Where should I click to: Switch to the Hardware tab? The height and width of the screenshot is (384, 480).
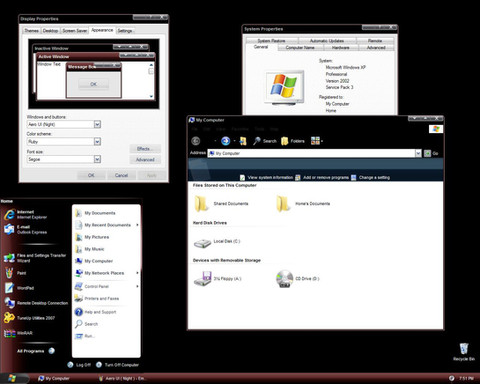click(x=340, y=48)
